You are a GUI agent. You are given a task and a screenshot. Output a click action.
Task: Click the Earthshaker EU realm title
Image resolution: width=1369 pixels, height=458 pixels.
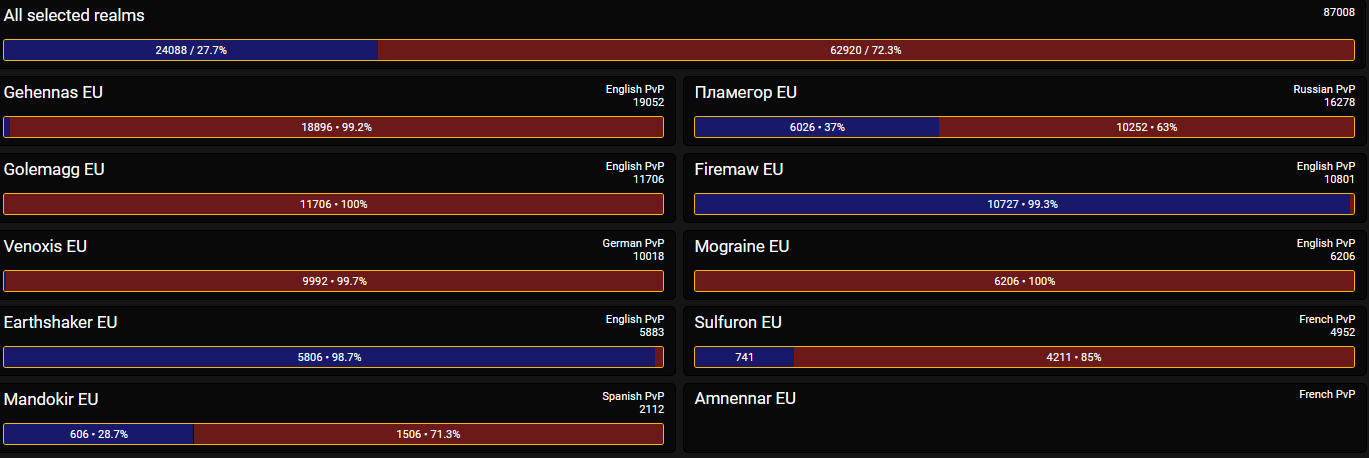click(61, 323)
